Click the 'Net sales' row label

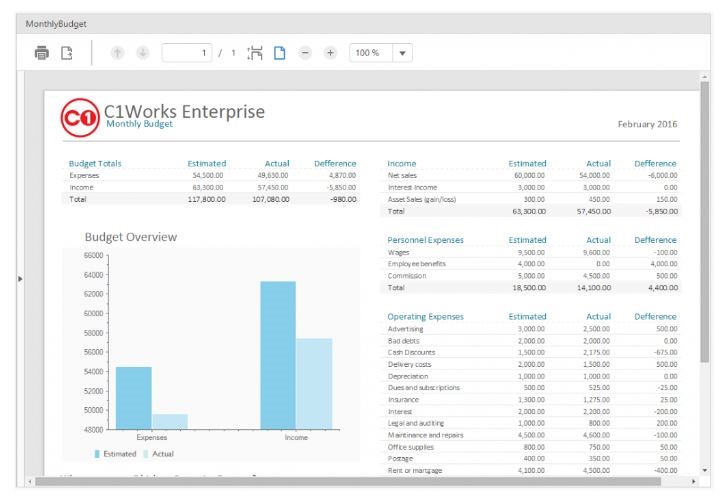pyautogui.click(x=402, y=176)
